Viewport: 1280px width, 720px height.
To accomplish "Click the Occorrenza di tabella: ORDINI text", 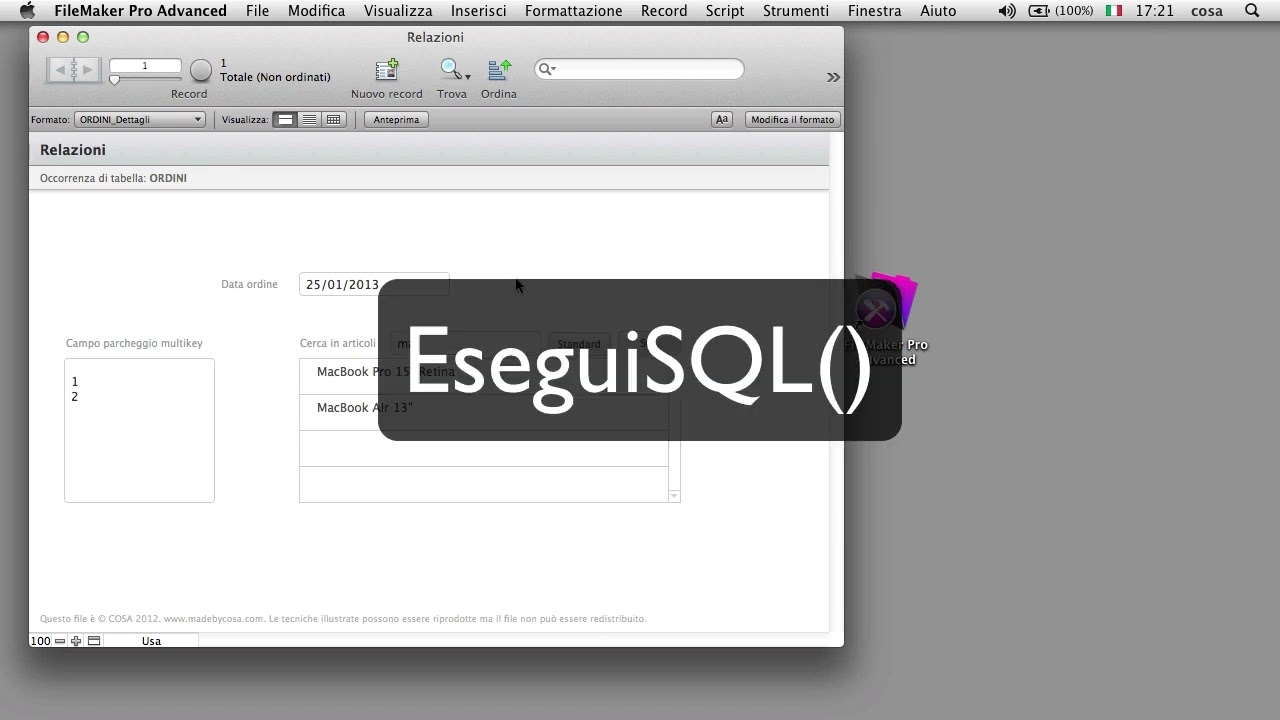I will click(113, 178).
